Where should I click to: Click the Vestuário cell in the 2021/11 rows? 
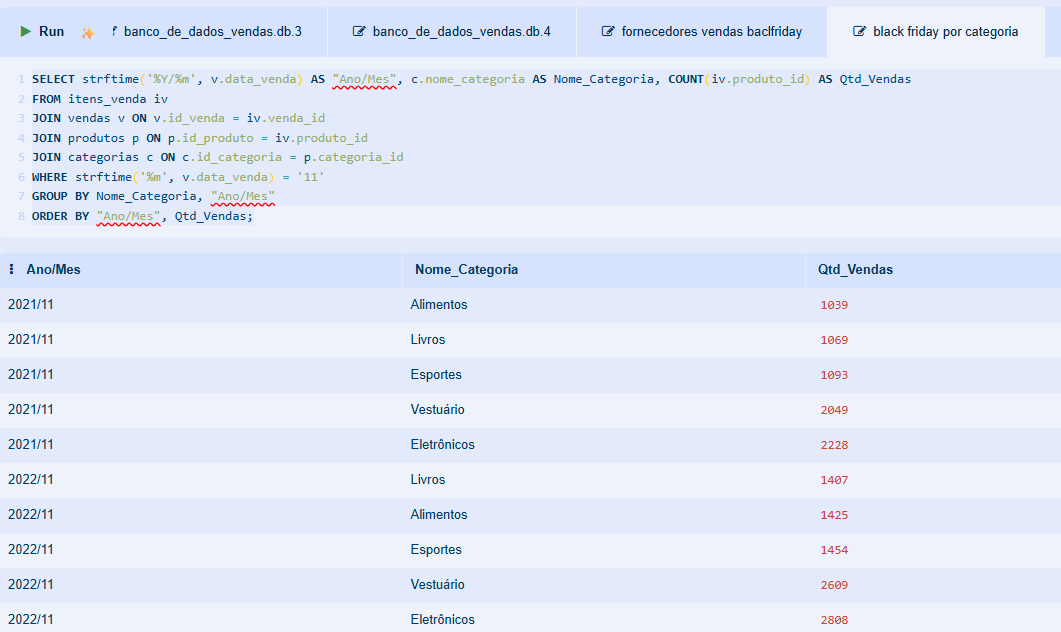tap(437, 409)
